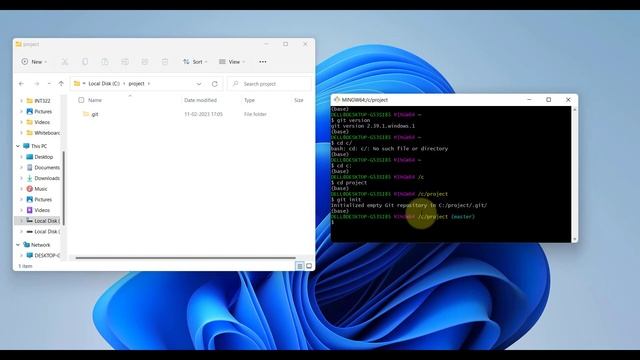Click the Up arrow to go to the parent folder
The height and width of the screenshot is (360, 640).
(61, 84)
